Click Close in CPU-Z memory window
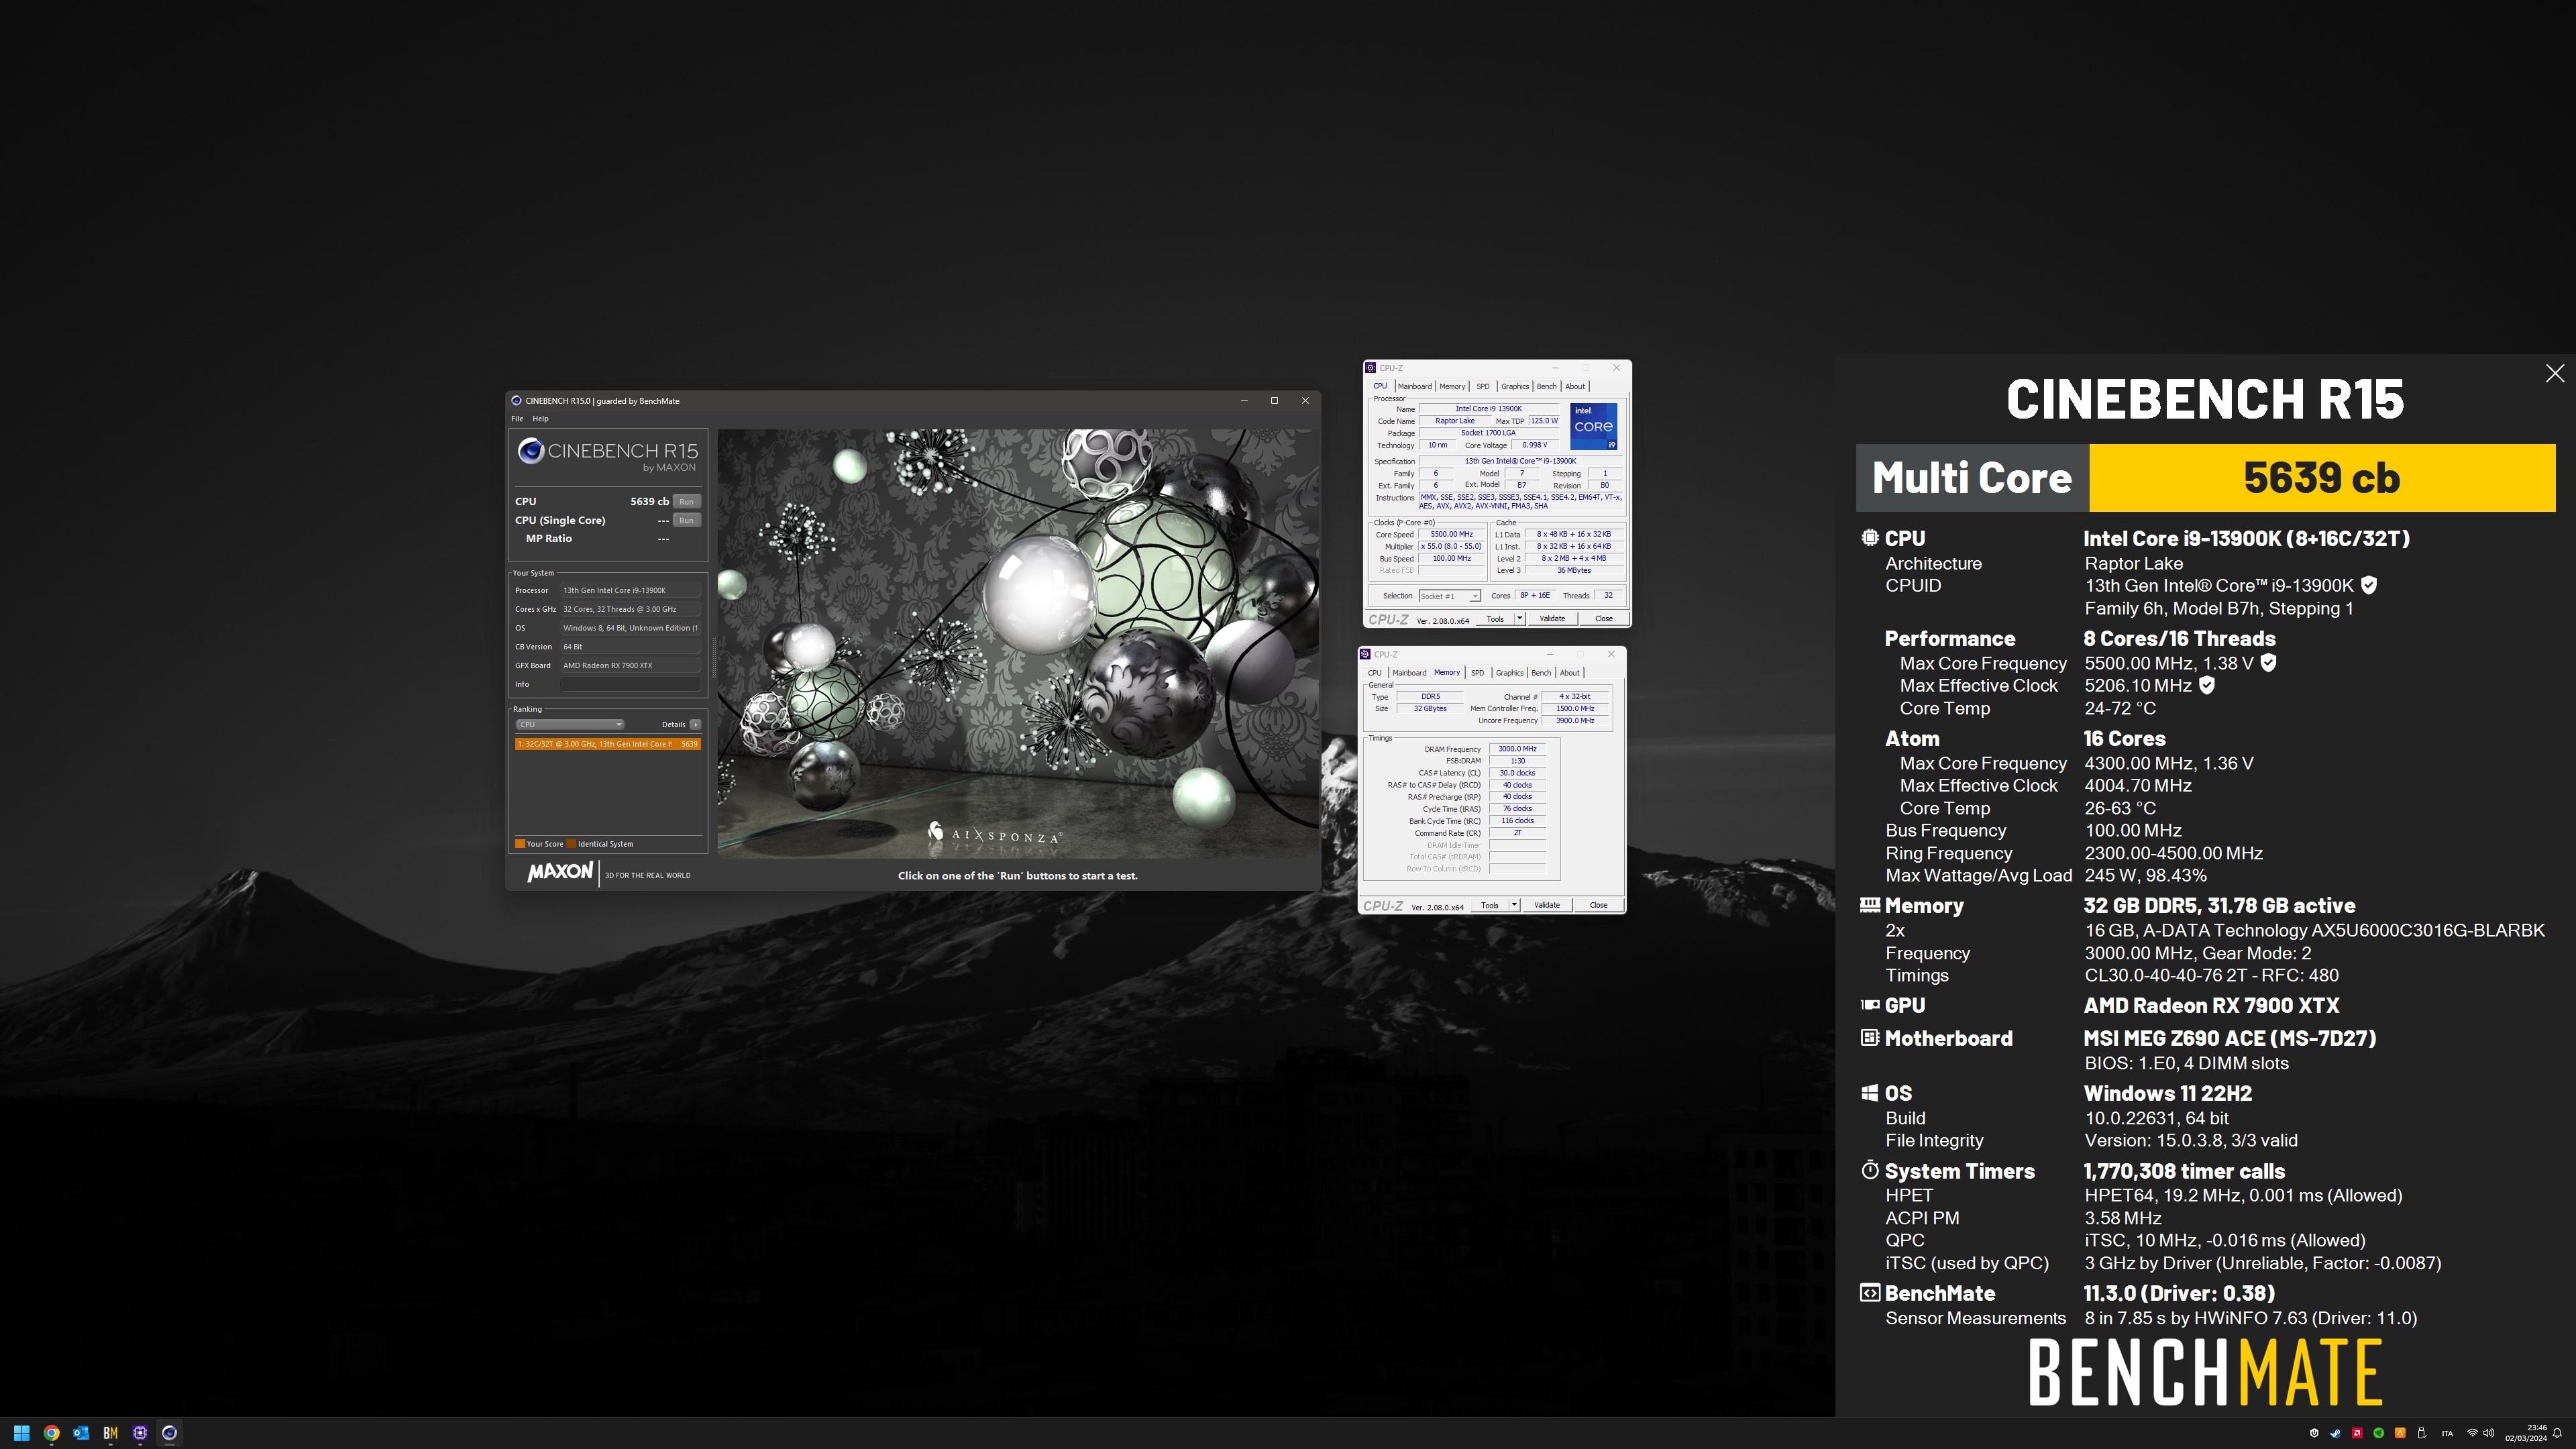2576x1449 pixels. [1599, 905]
